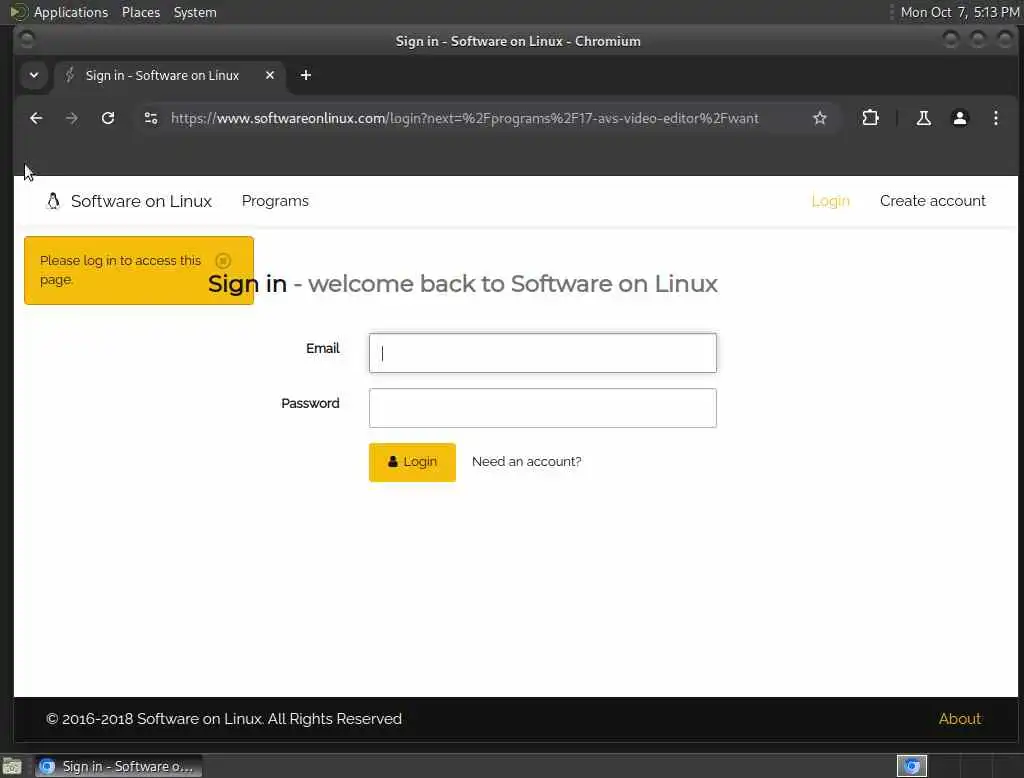Open the About footer link
The image size is (1024, 778).
(959, 719)
